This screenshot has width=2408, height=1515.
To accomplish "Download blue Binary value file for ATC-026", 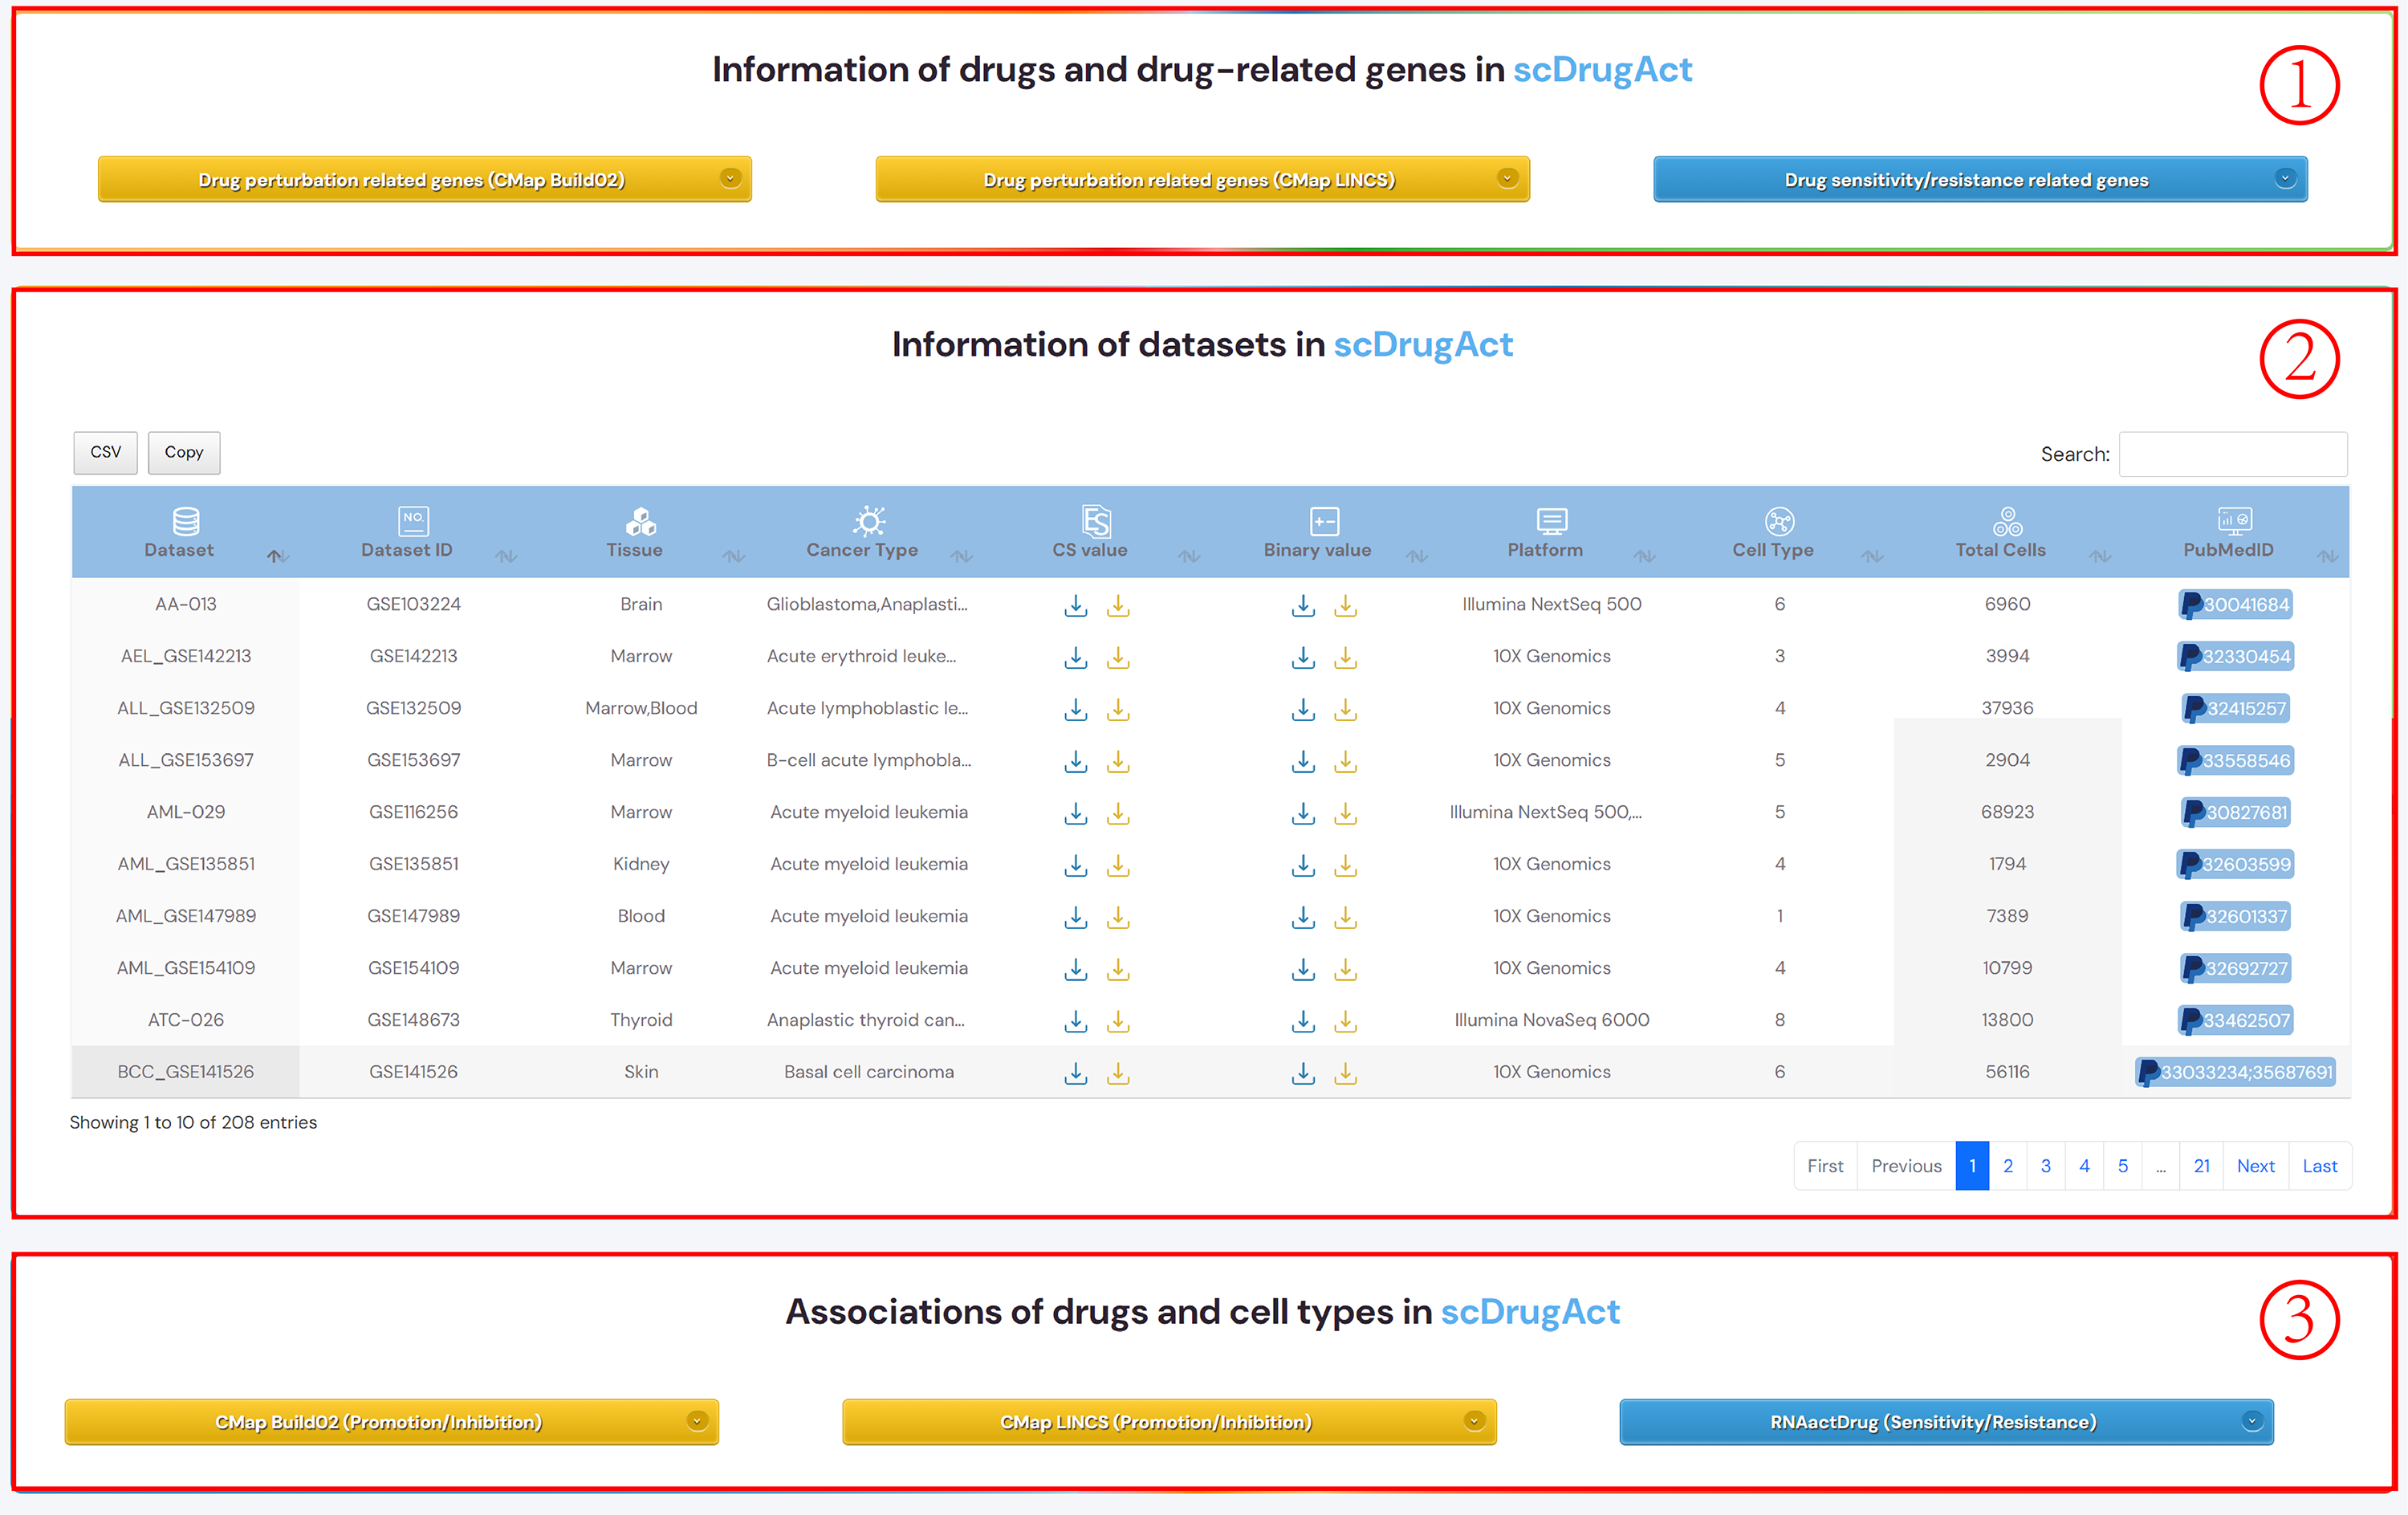I will (x=1302, y=1021).
